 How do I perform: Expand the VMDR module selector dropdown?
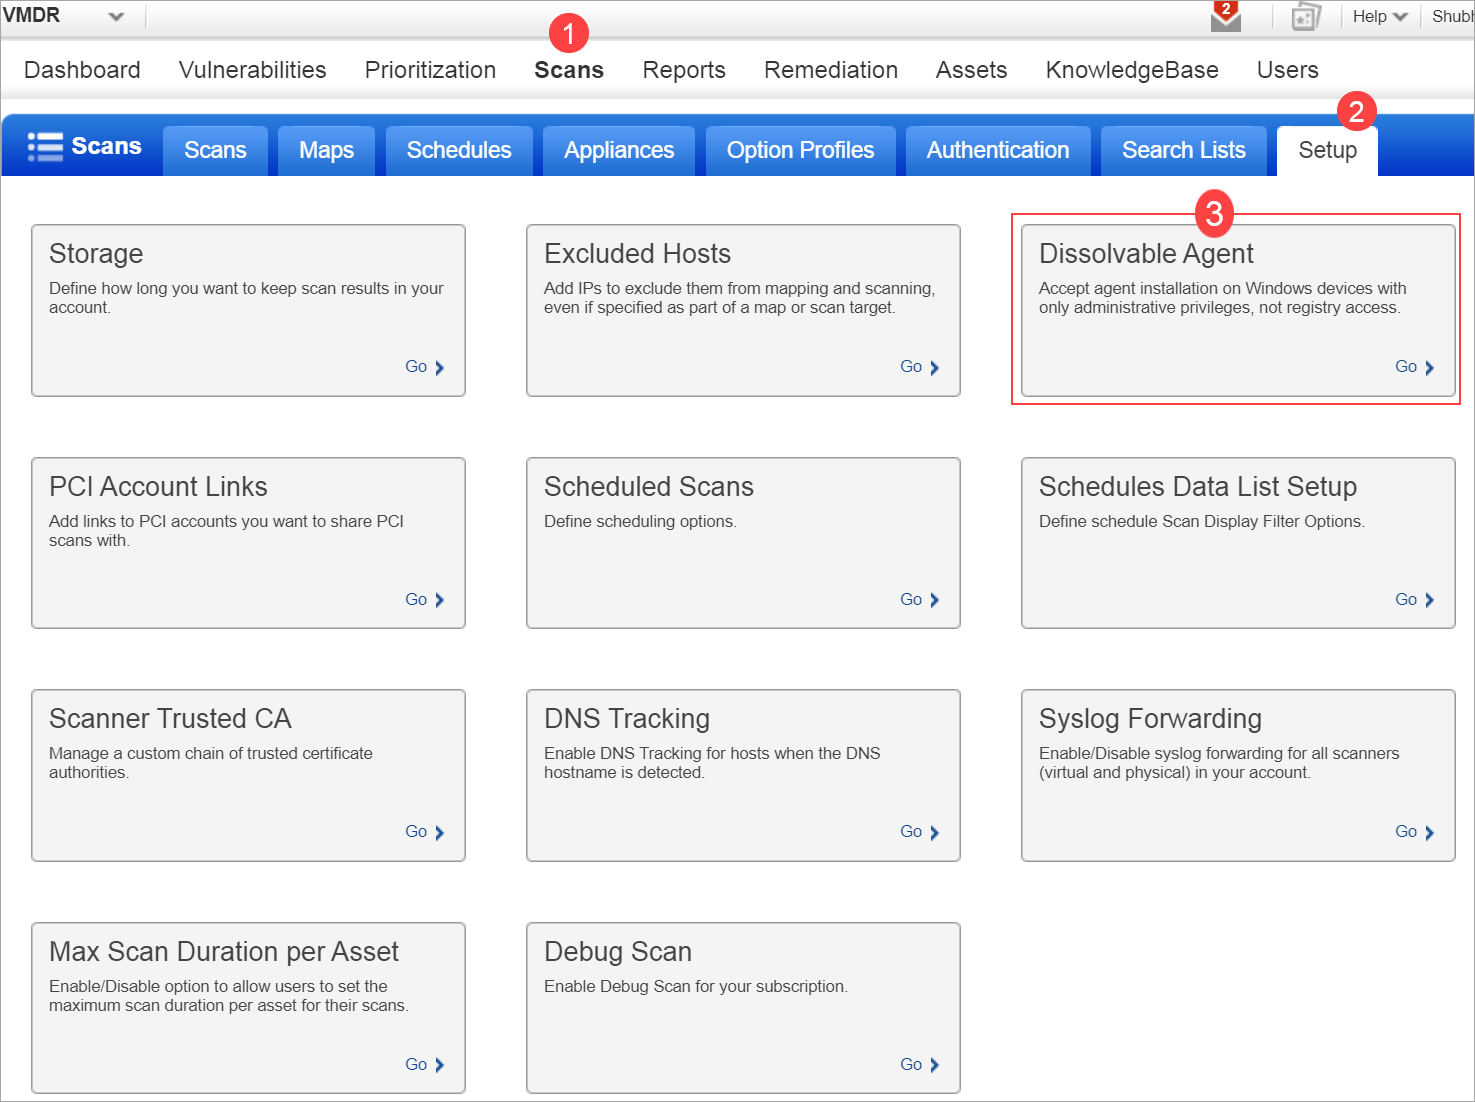116,16
